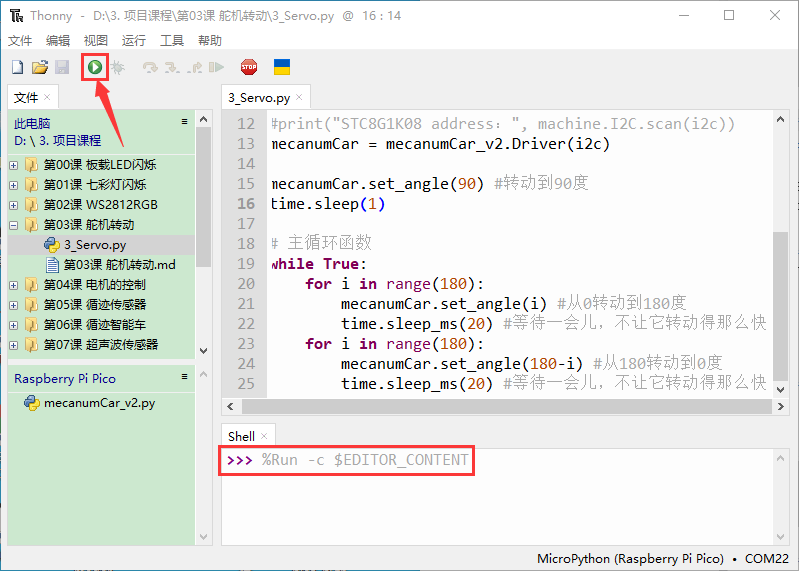Expand the 第00课 板载LED闪烁 folder
Image resolution: width=799 pixels, height=571 pixels.
14,165
